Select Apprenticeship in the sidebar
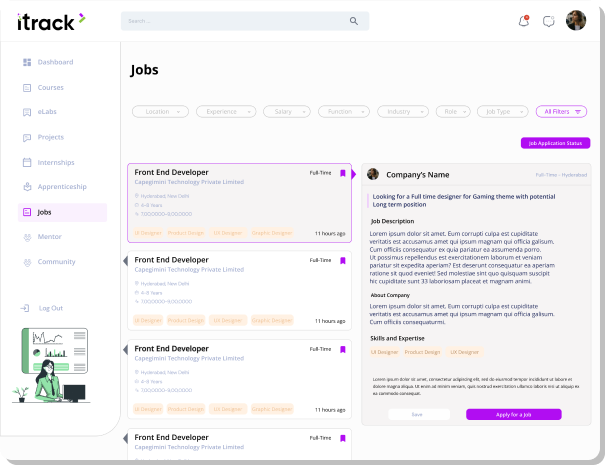This screenshot has width=605, height=465. pos(62,187)
